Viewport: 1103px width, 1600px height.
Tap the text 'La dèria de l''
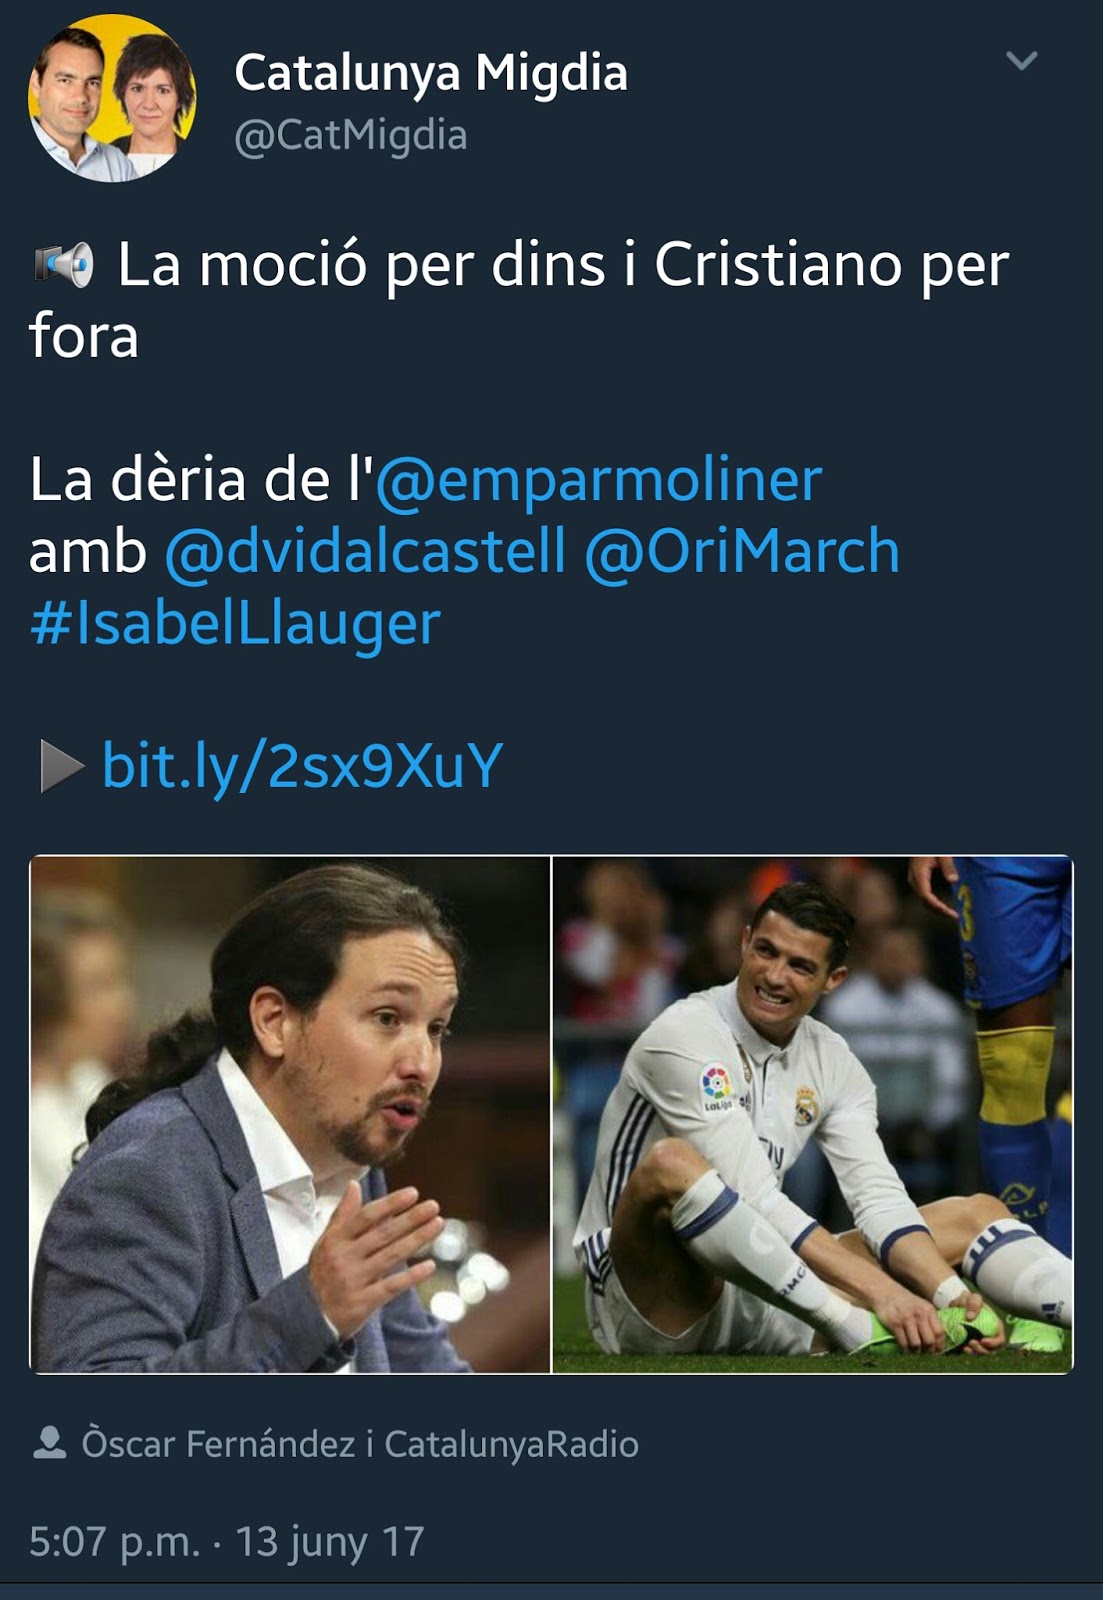[200, 480]
